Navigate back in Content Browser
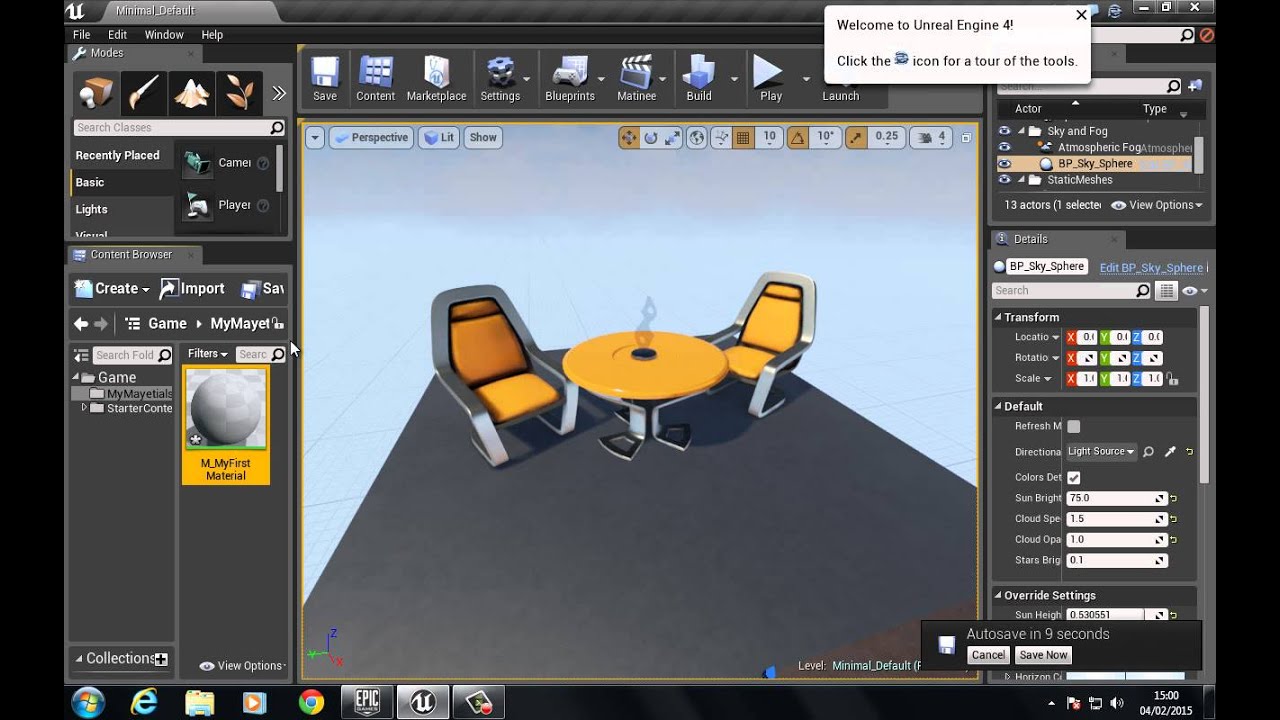 pyautogui.click(x=81, y=324)
